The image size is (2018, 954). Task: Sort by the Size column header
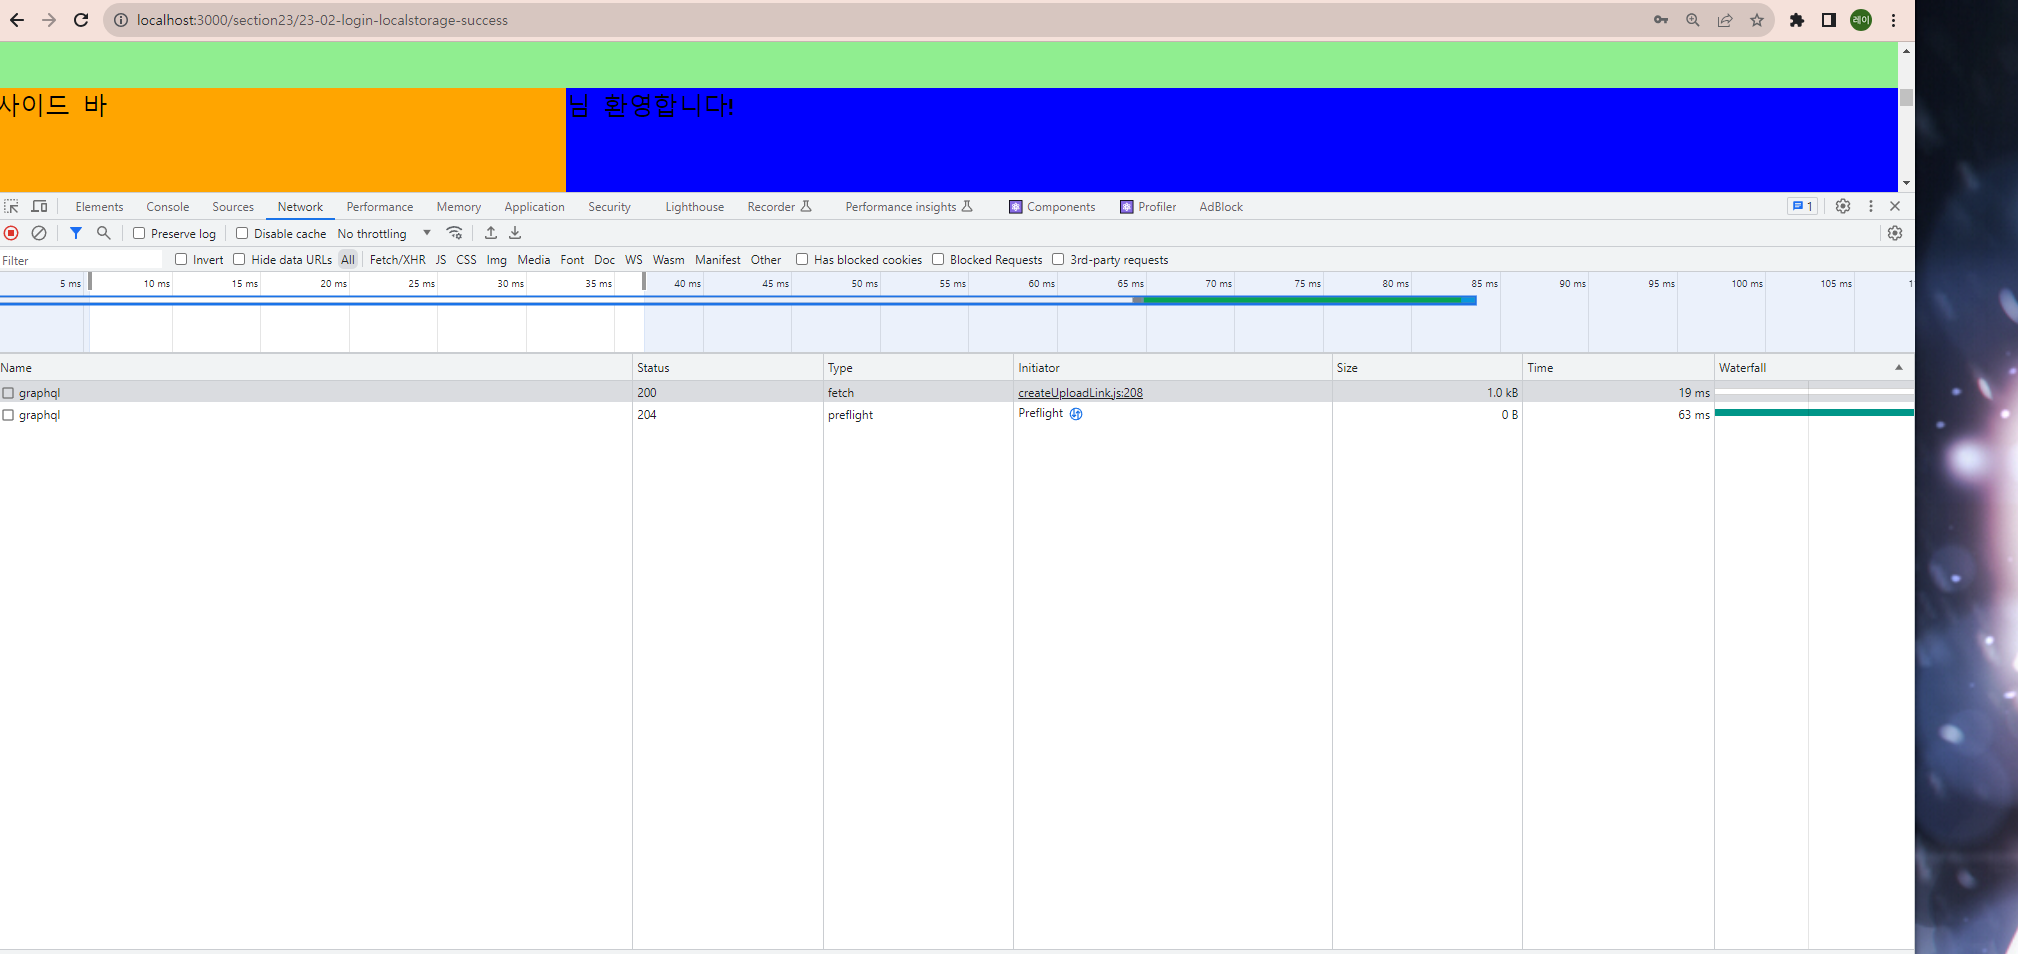1427,368
